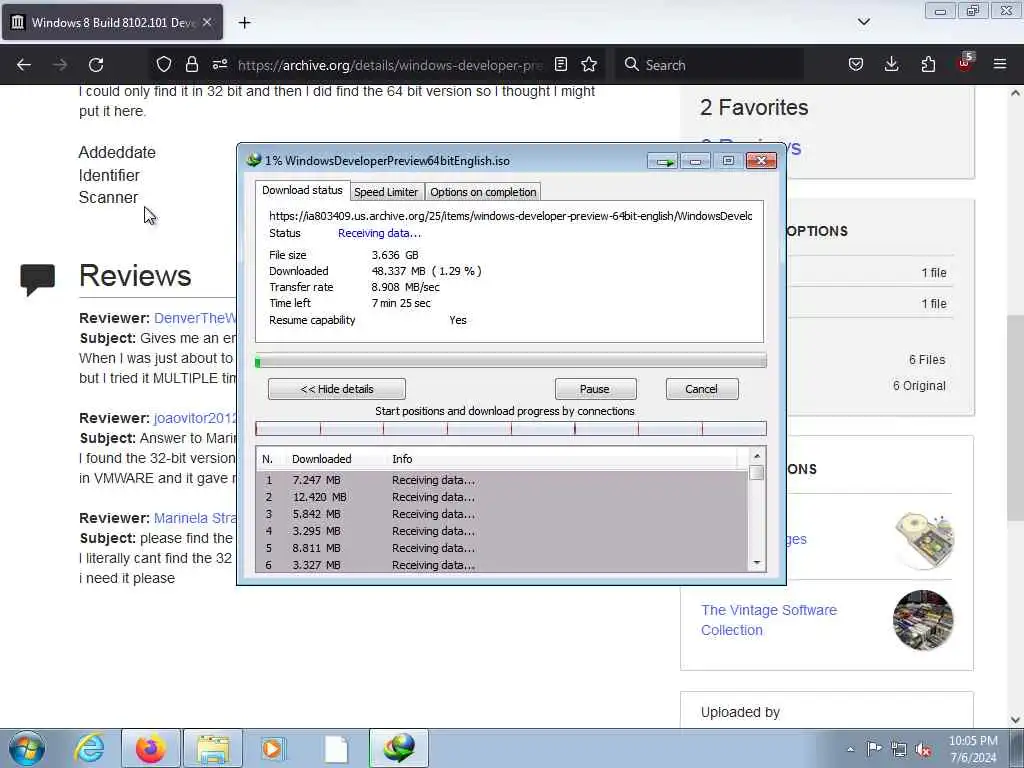Open Windows Explorer folder in taskbar
The image size is (1024, 768).
pos(213,748)
